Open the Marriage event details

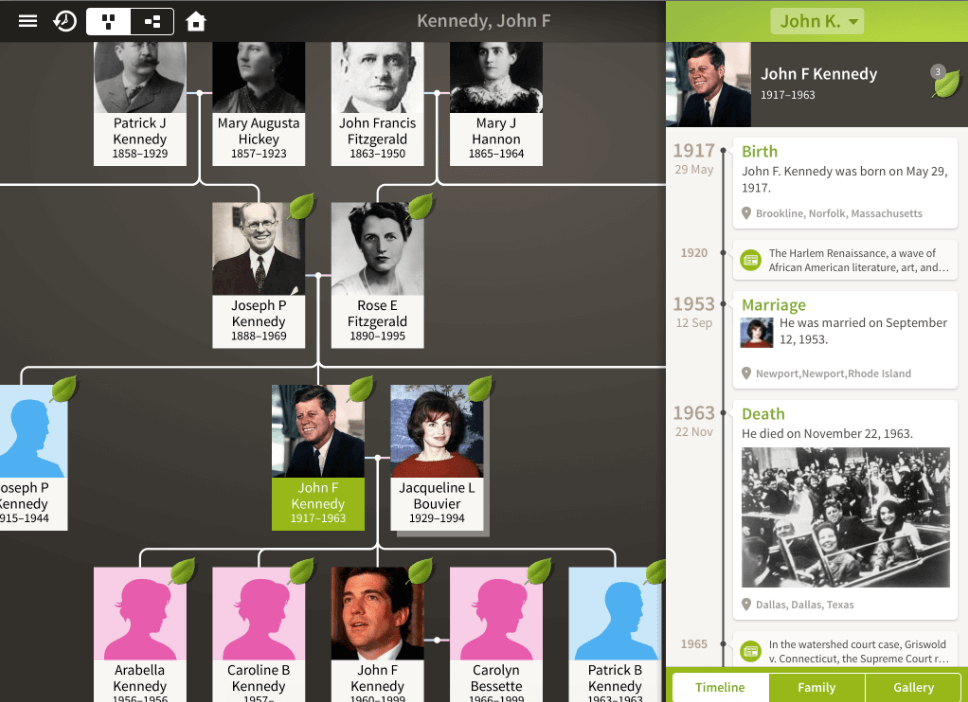click(x=774, y=305)
